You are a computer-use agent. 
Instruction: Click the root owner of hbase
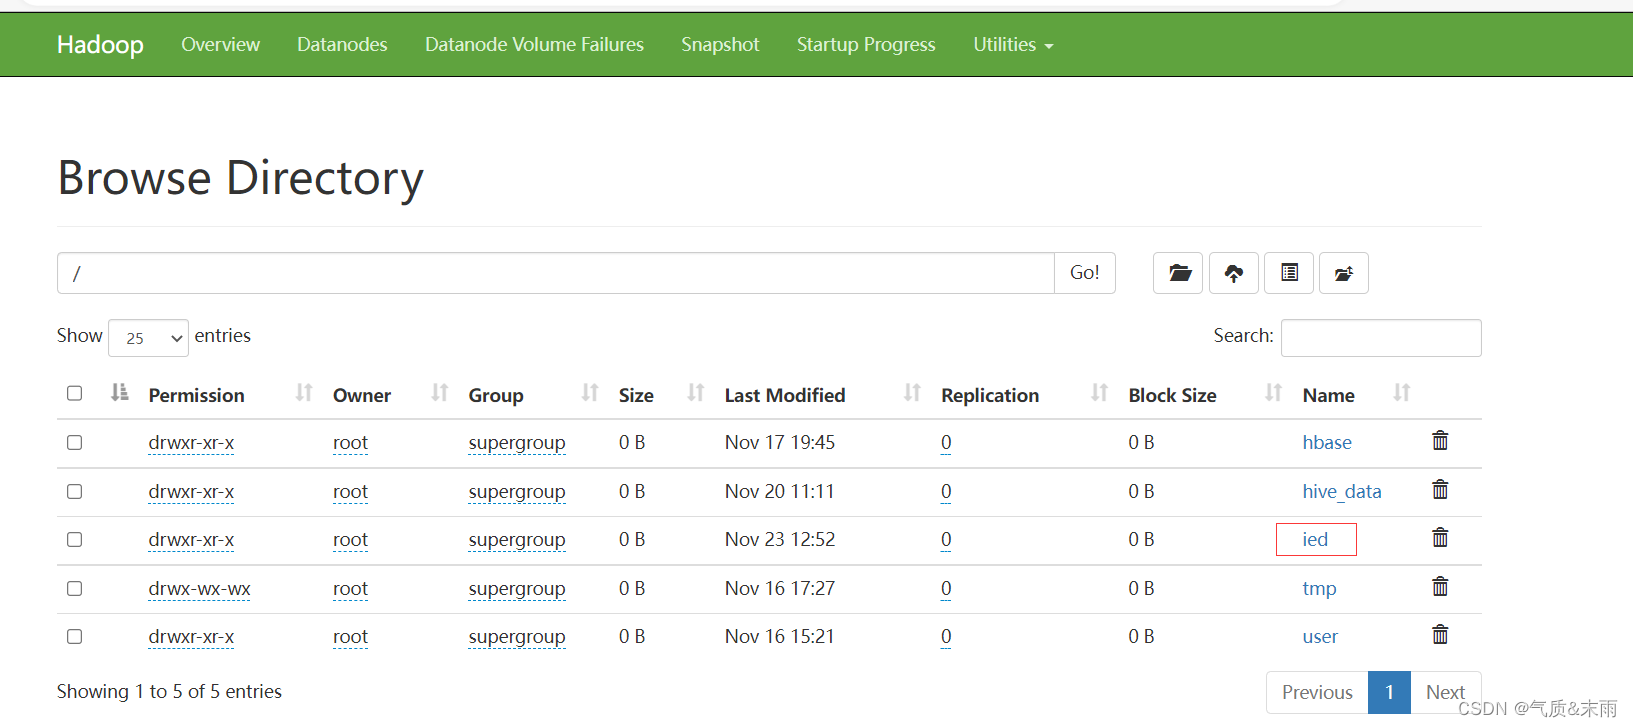click(x=350, y=442)
